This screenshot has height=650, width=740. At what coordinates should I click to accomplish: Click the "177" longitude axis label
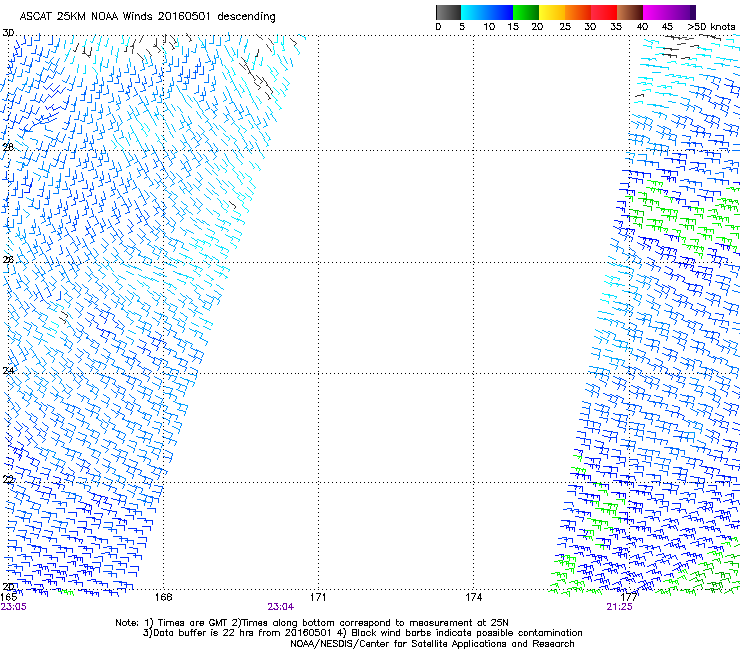629,597
